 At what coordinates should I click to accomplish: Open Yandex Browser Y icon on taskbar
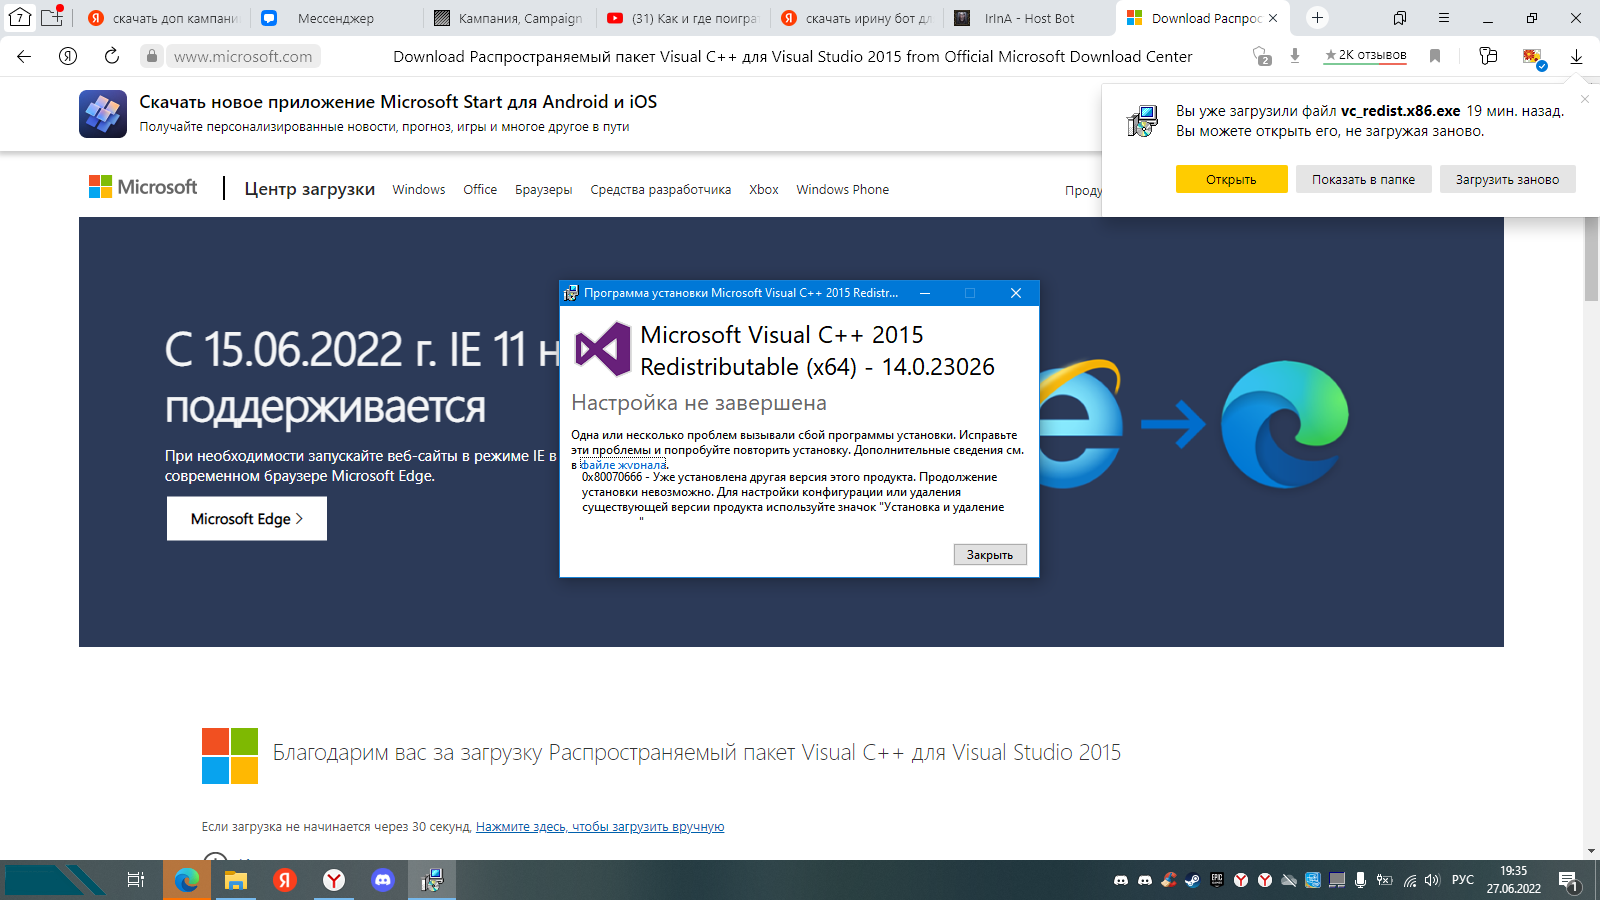tap(334, 880)
